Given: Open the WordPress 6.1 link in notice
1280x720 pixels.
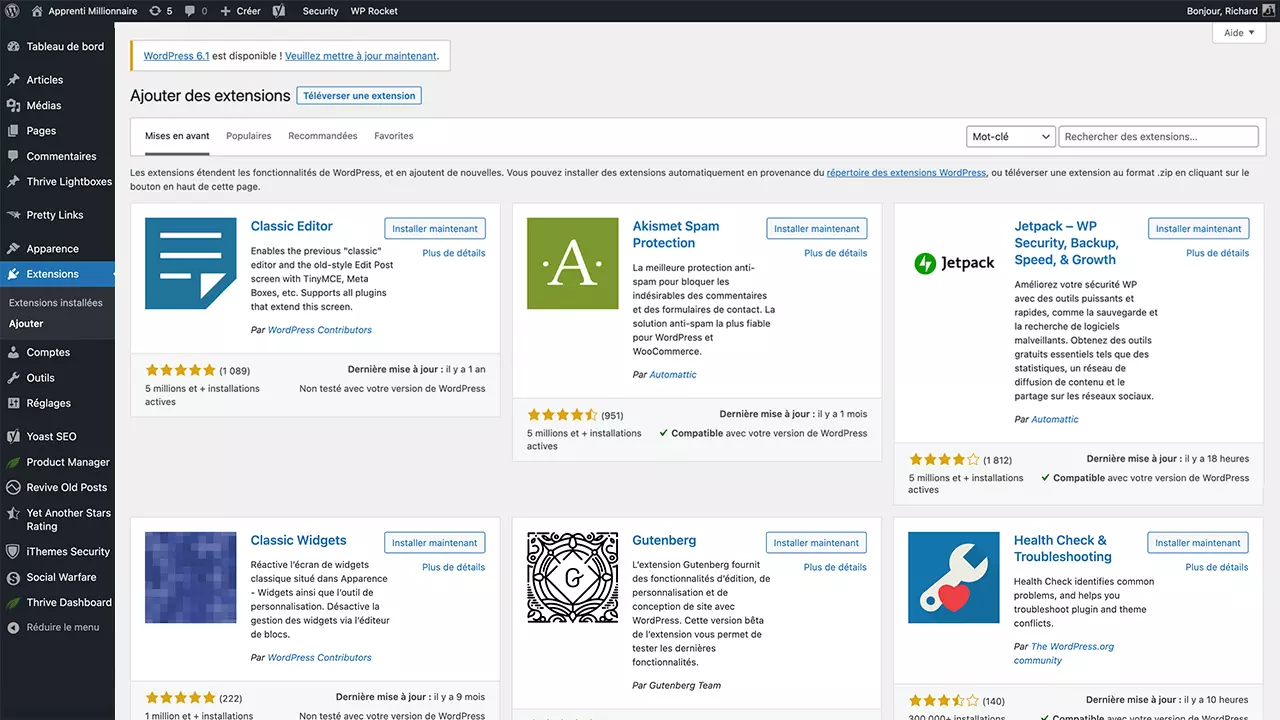Looking at the screenshot, I should point(176,56).
